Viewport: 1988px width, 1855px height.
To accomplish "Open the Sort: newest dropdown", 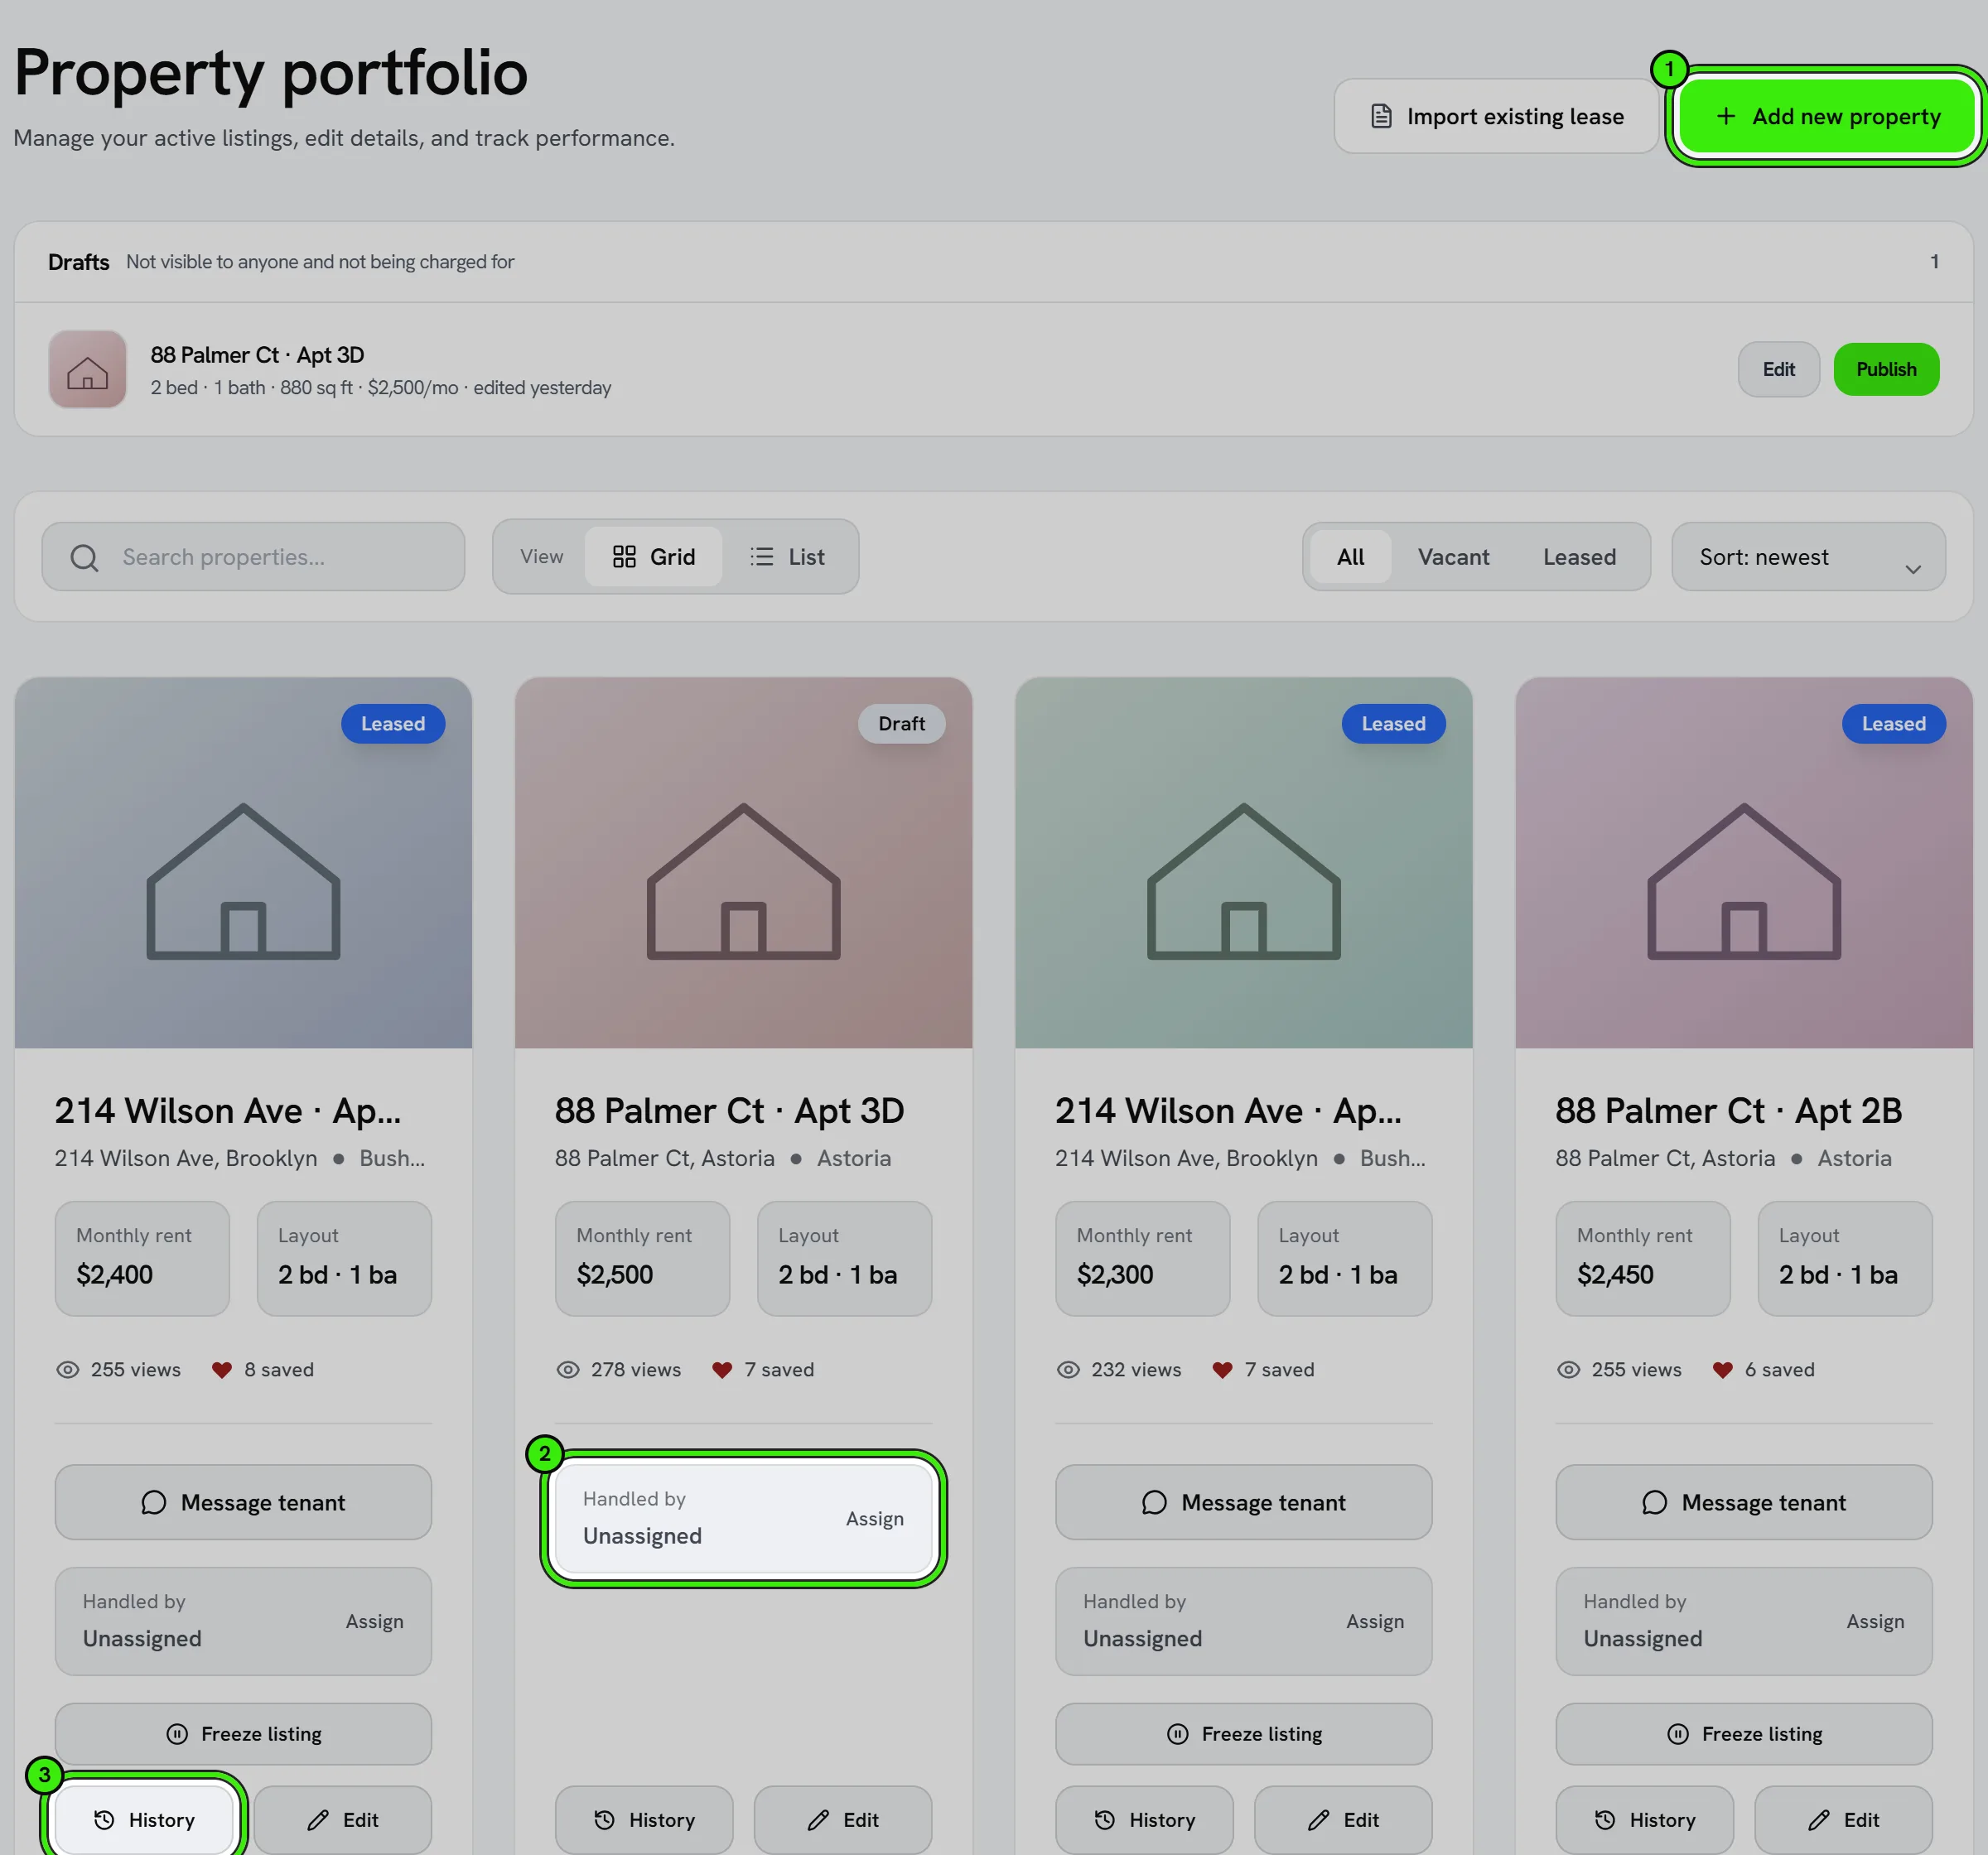I will click(1808, 556).
